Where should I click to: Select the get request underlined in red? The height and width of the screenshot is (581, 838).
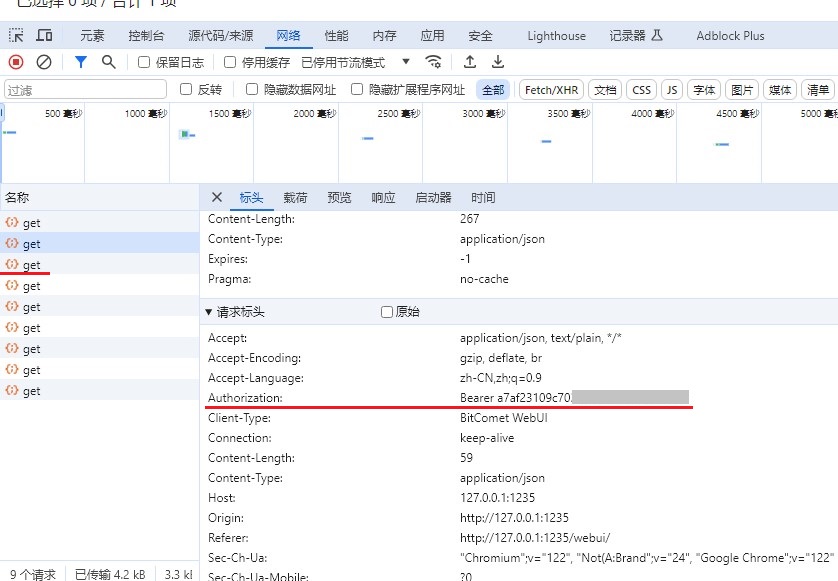tap(31, 265)
